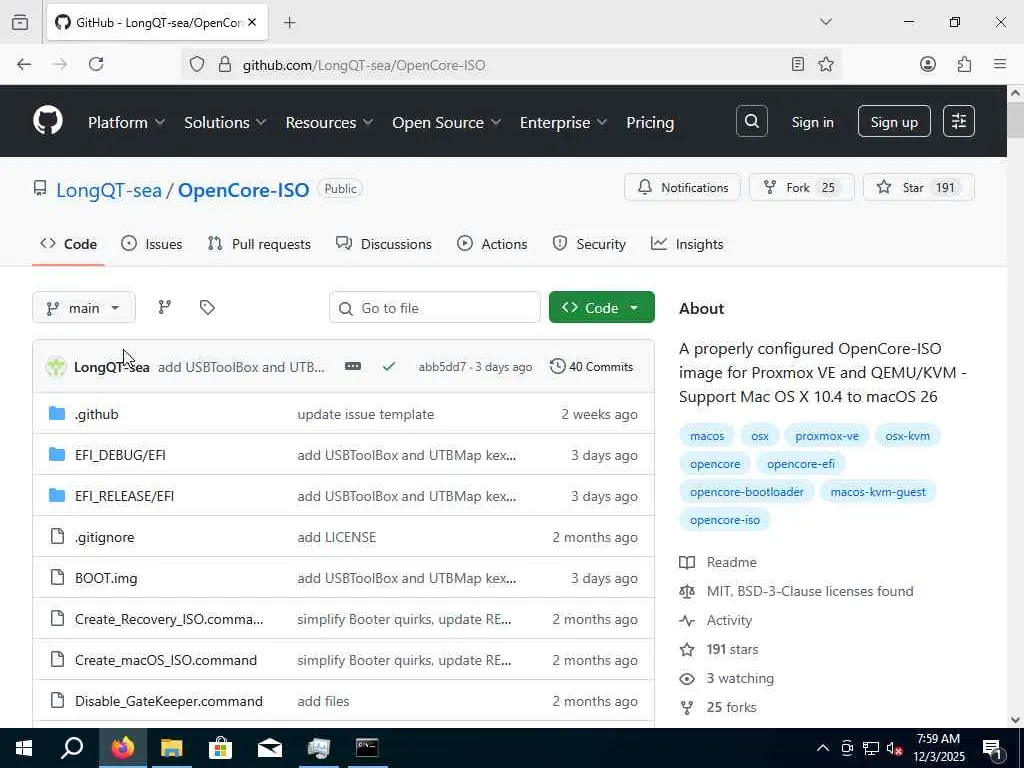Viewport: 1024px width, 768px height.
Task: Open the tracking protection shield icon
Action: (197, 65)
